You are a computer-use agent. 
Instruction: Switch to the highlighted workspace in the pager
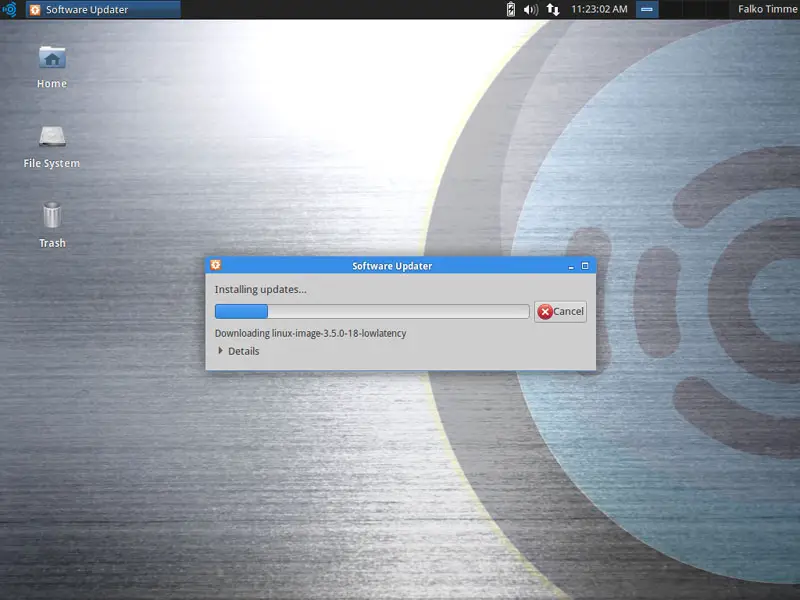[x=647, y=9]
